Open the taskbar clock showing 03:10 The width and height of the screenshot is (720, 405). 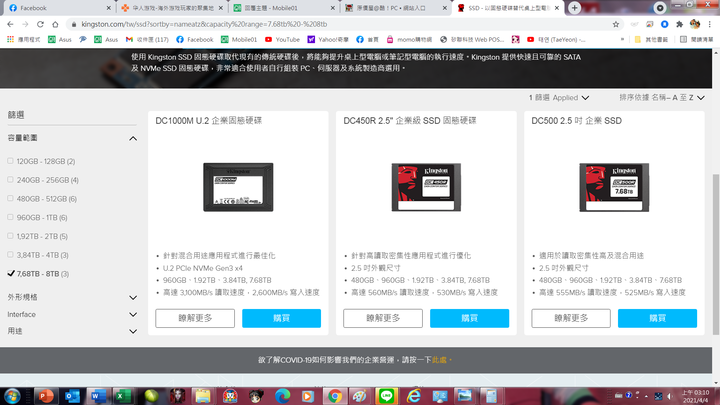(695, 396)
